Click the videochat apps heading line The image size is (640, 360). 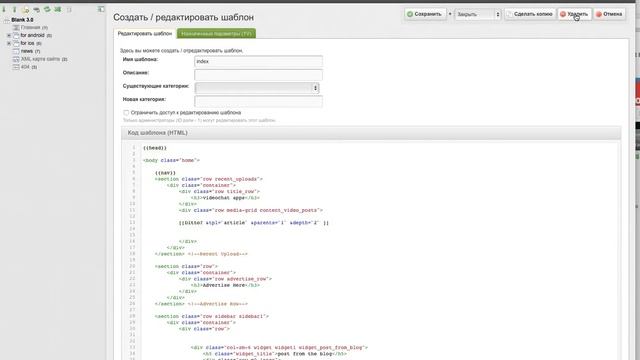tap(225, 198)
